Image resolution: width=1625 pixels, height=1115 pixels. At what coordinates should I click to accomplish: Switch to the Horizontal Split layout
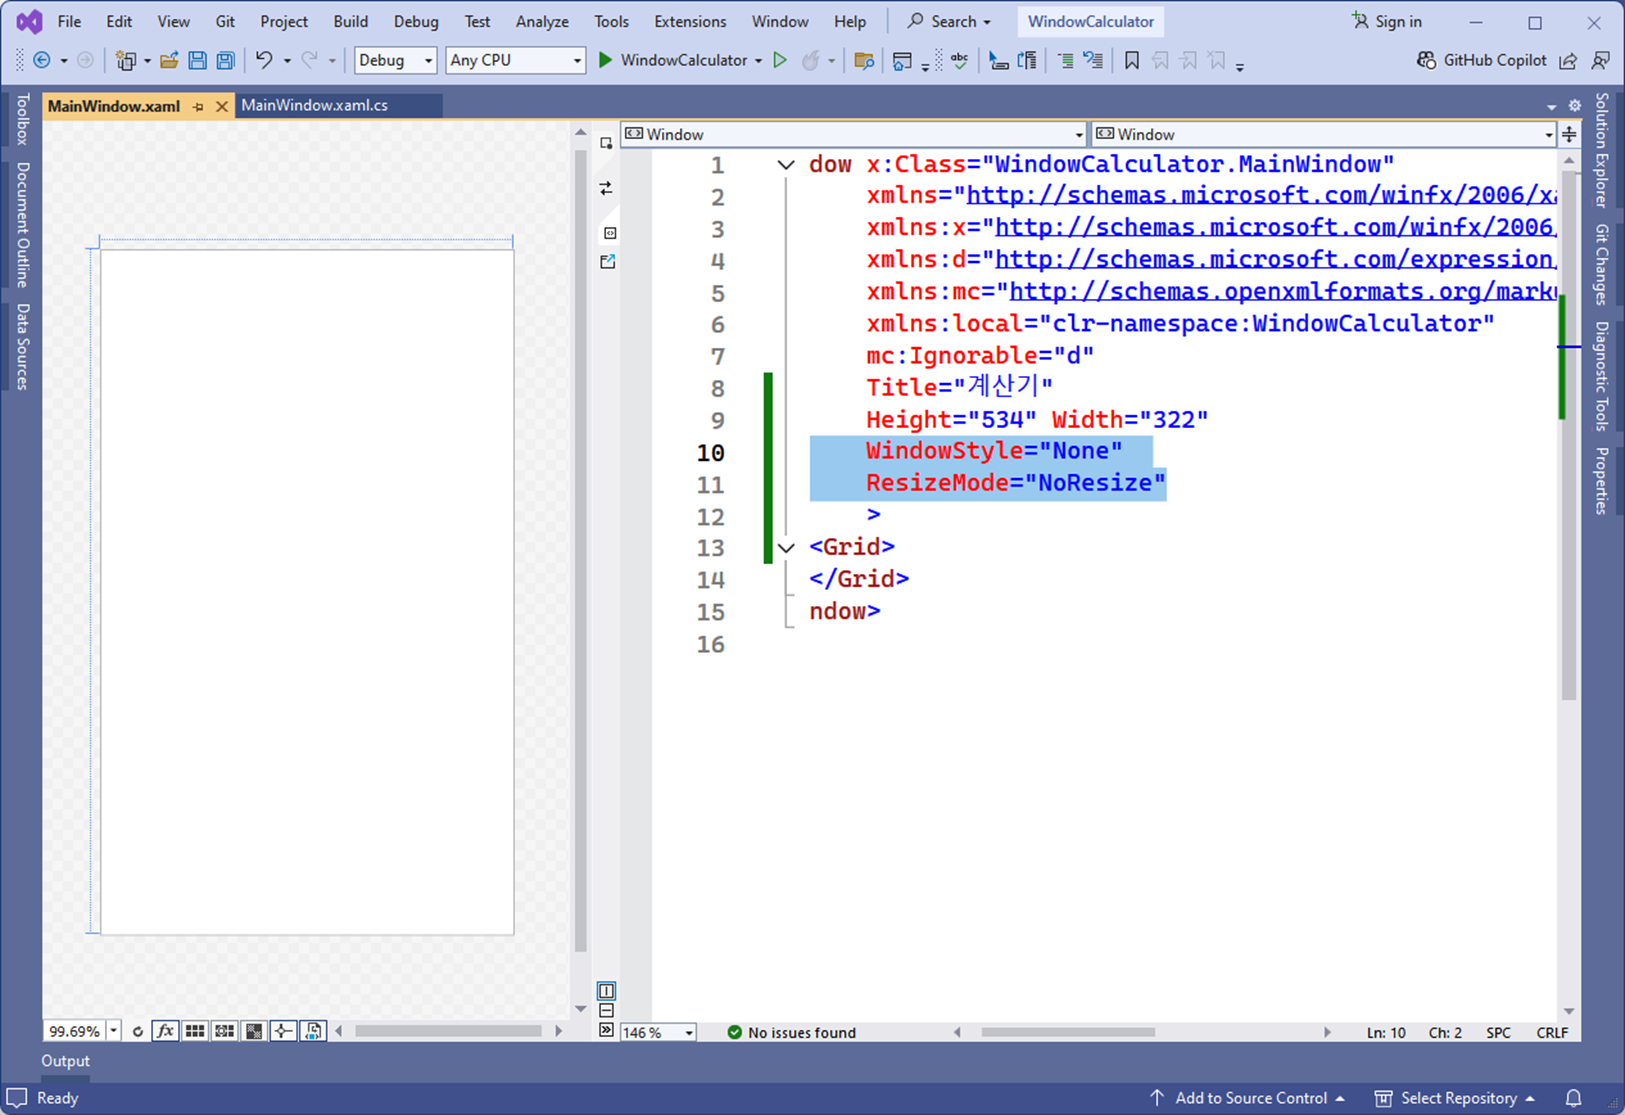pos(606,1011)
